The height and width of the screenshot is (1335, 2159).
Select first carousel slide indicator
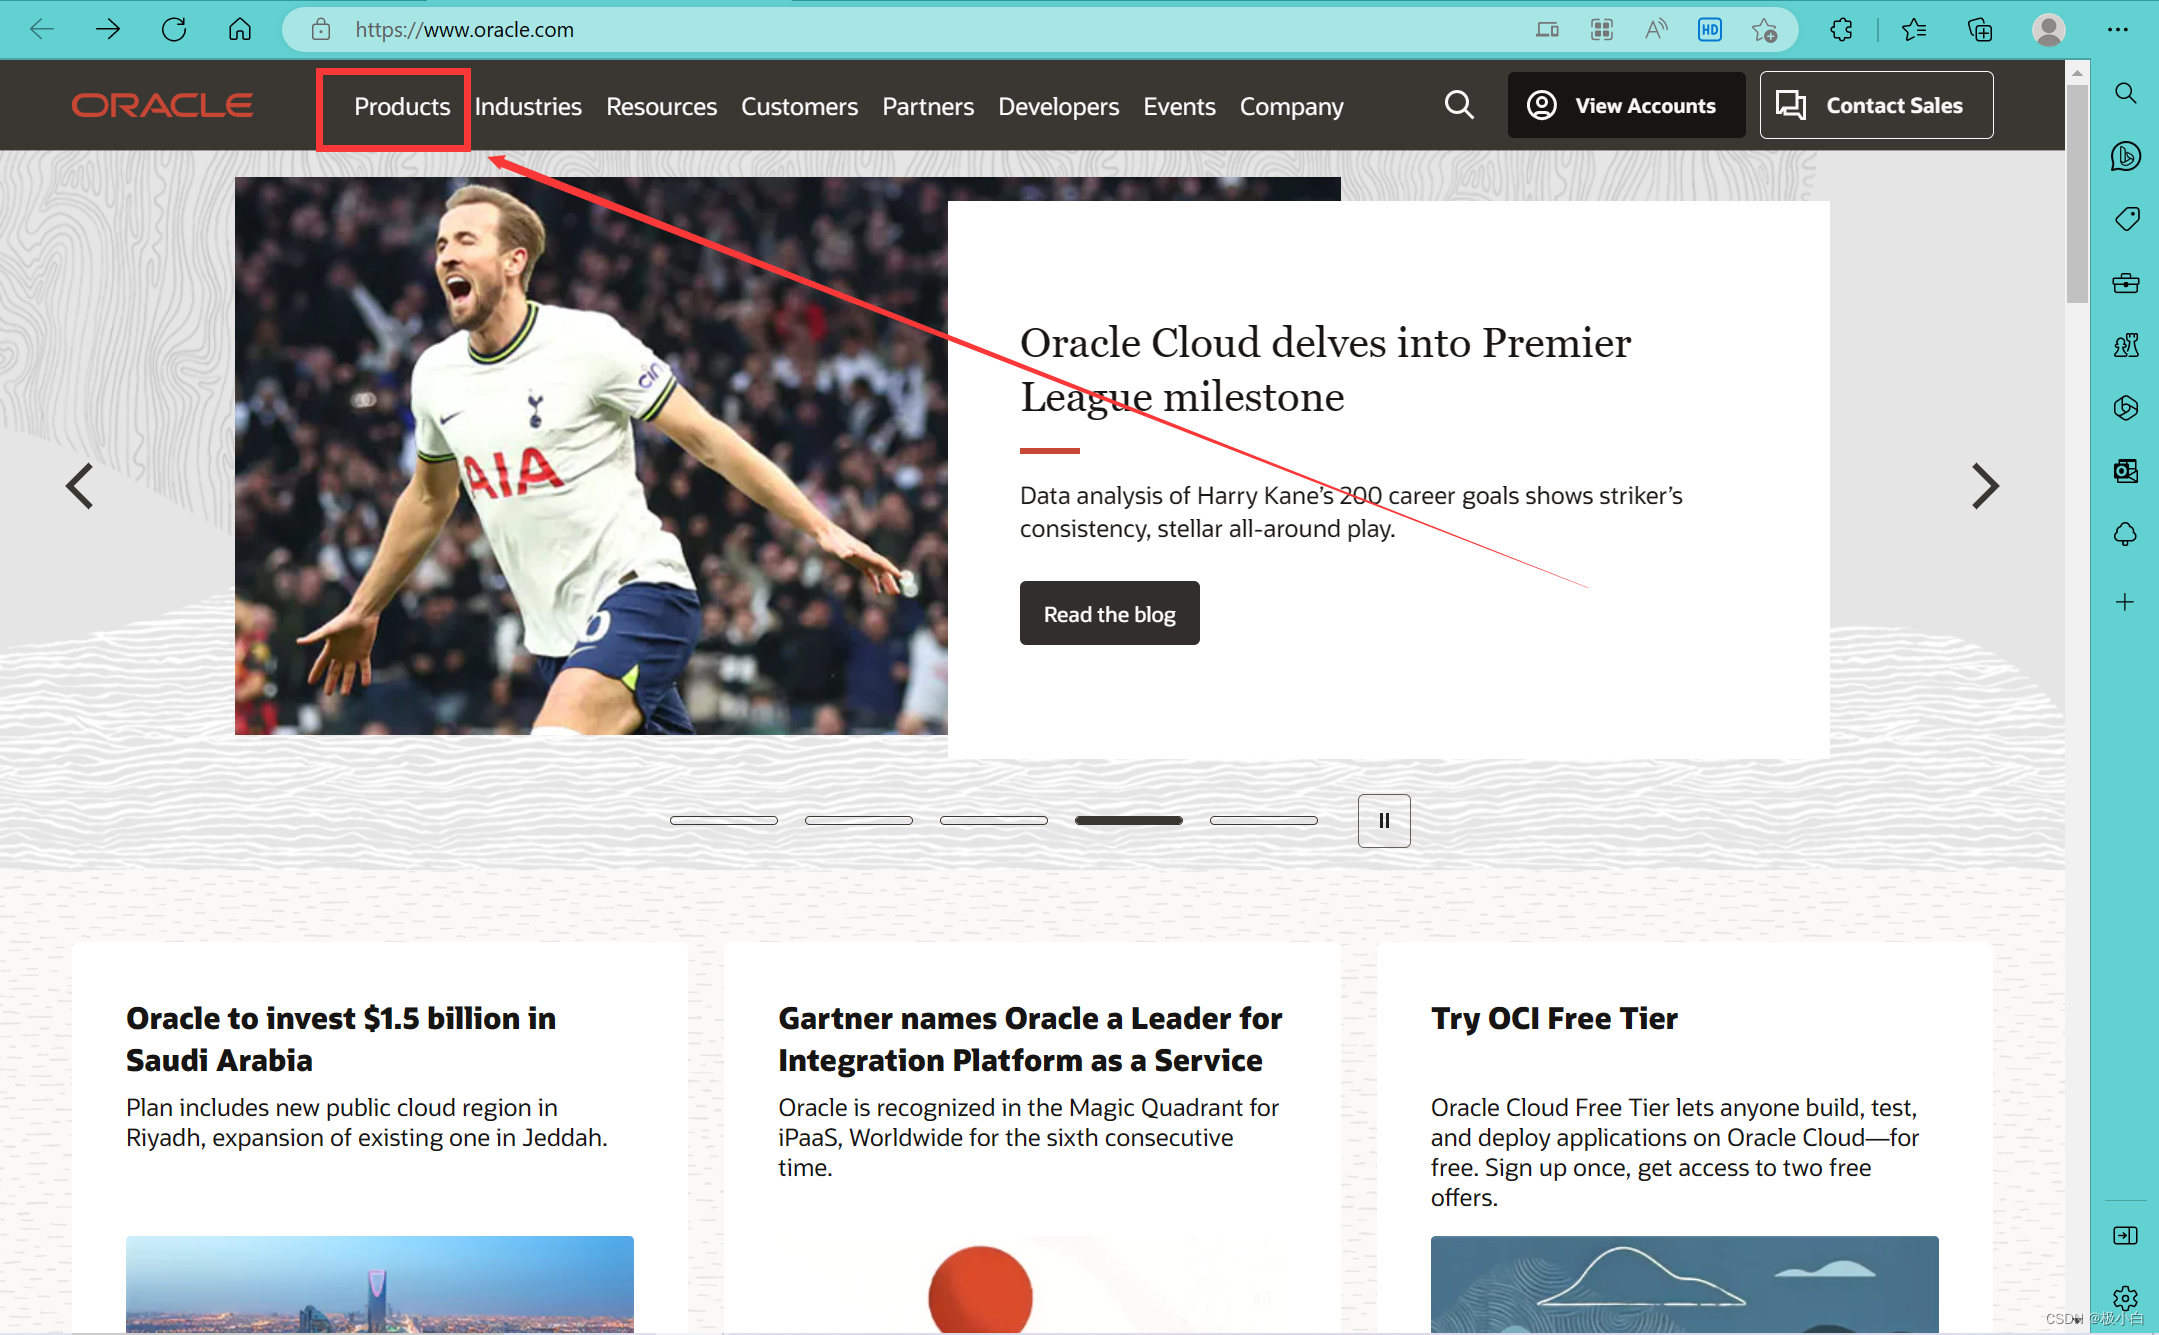(723, 820)
